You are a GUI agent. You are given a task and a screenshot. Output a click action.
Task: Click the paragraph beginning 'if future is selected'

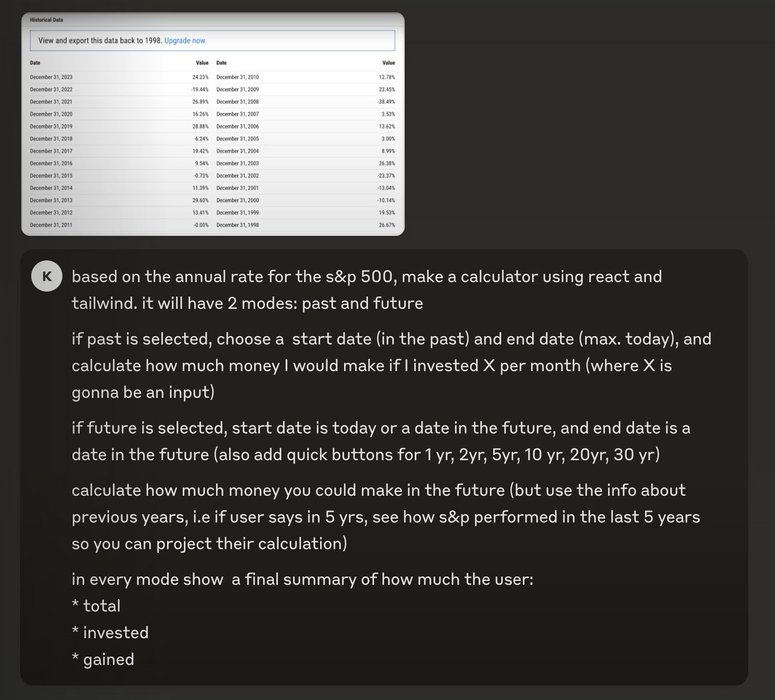pyautogui.click(x=381, y=441)
